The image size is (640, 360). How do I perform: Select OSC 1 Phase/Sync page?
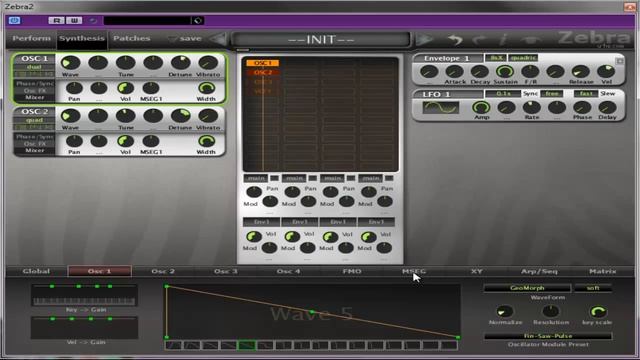click(35, 84)
